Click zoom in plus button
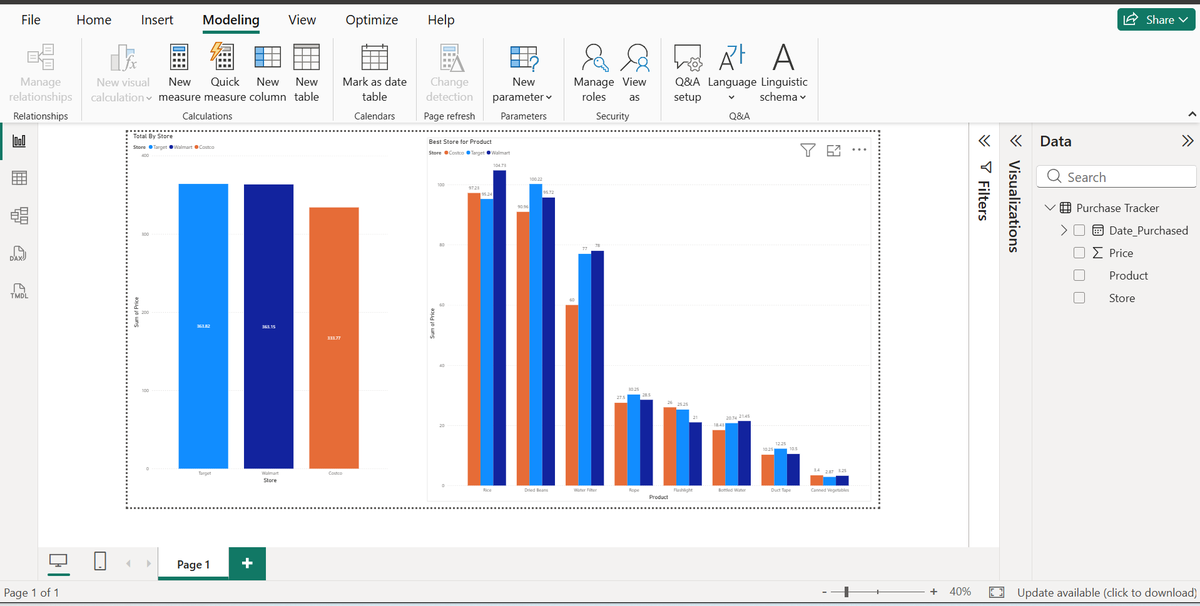The image size is (1200, 606). tap(934, 592)
